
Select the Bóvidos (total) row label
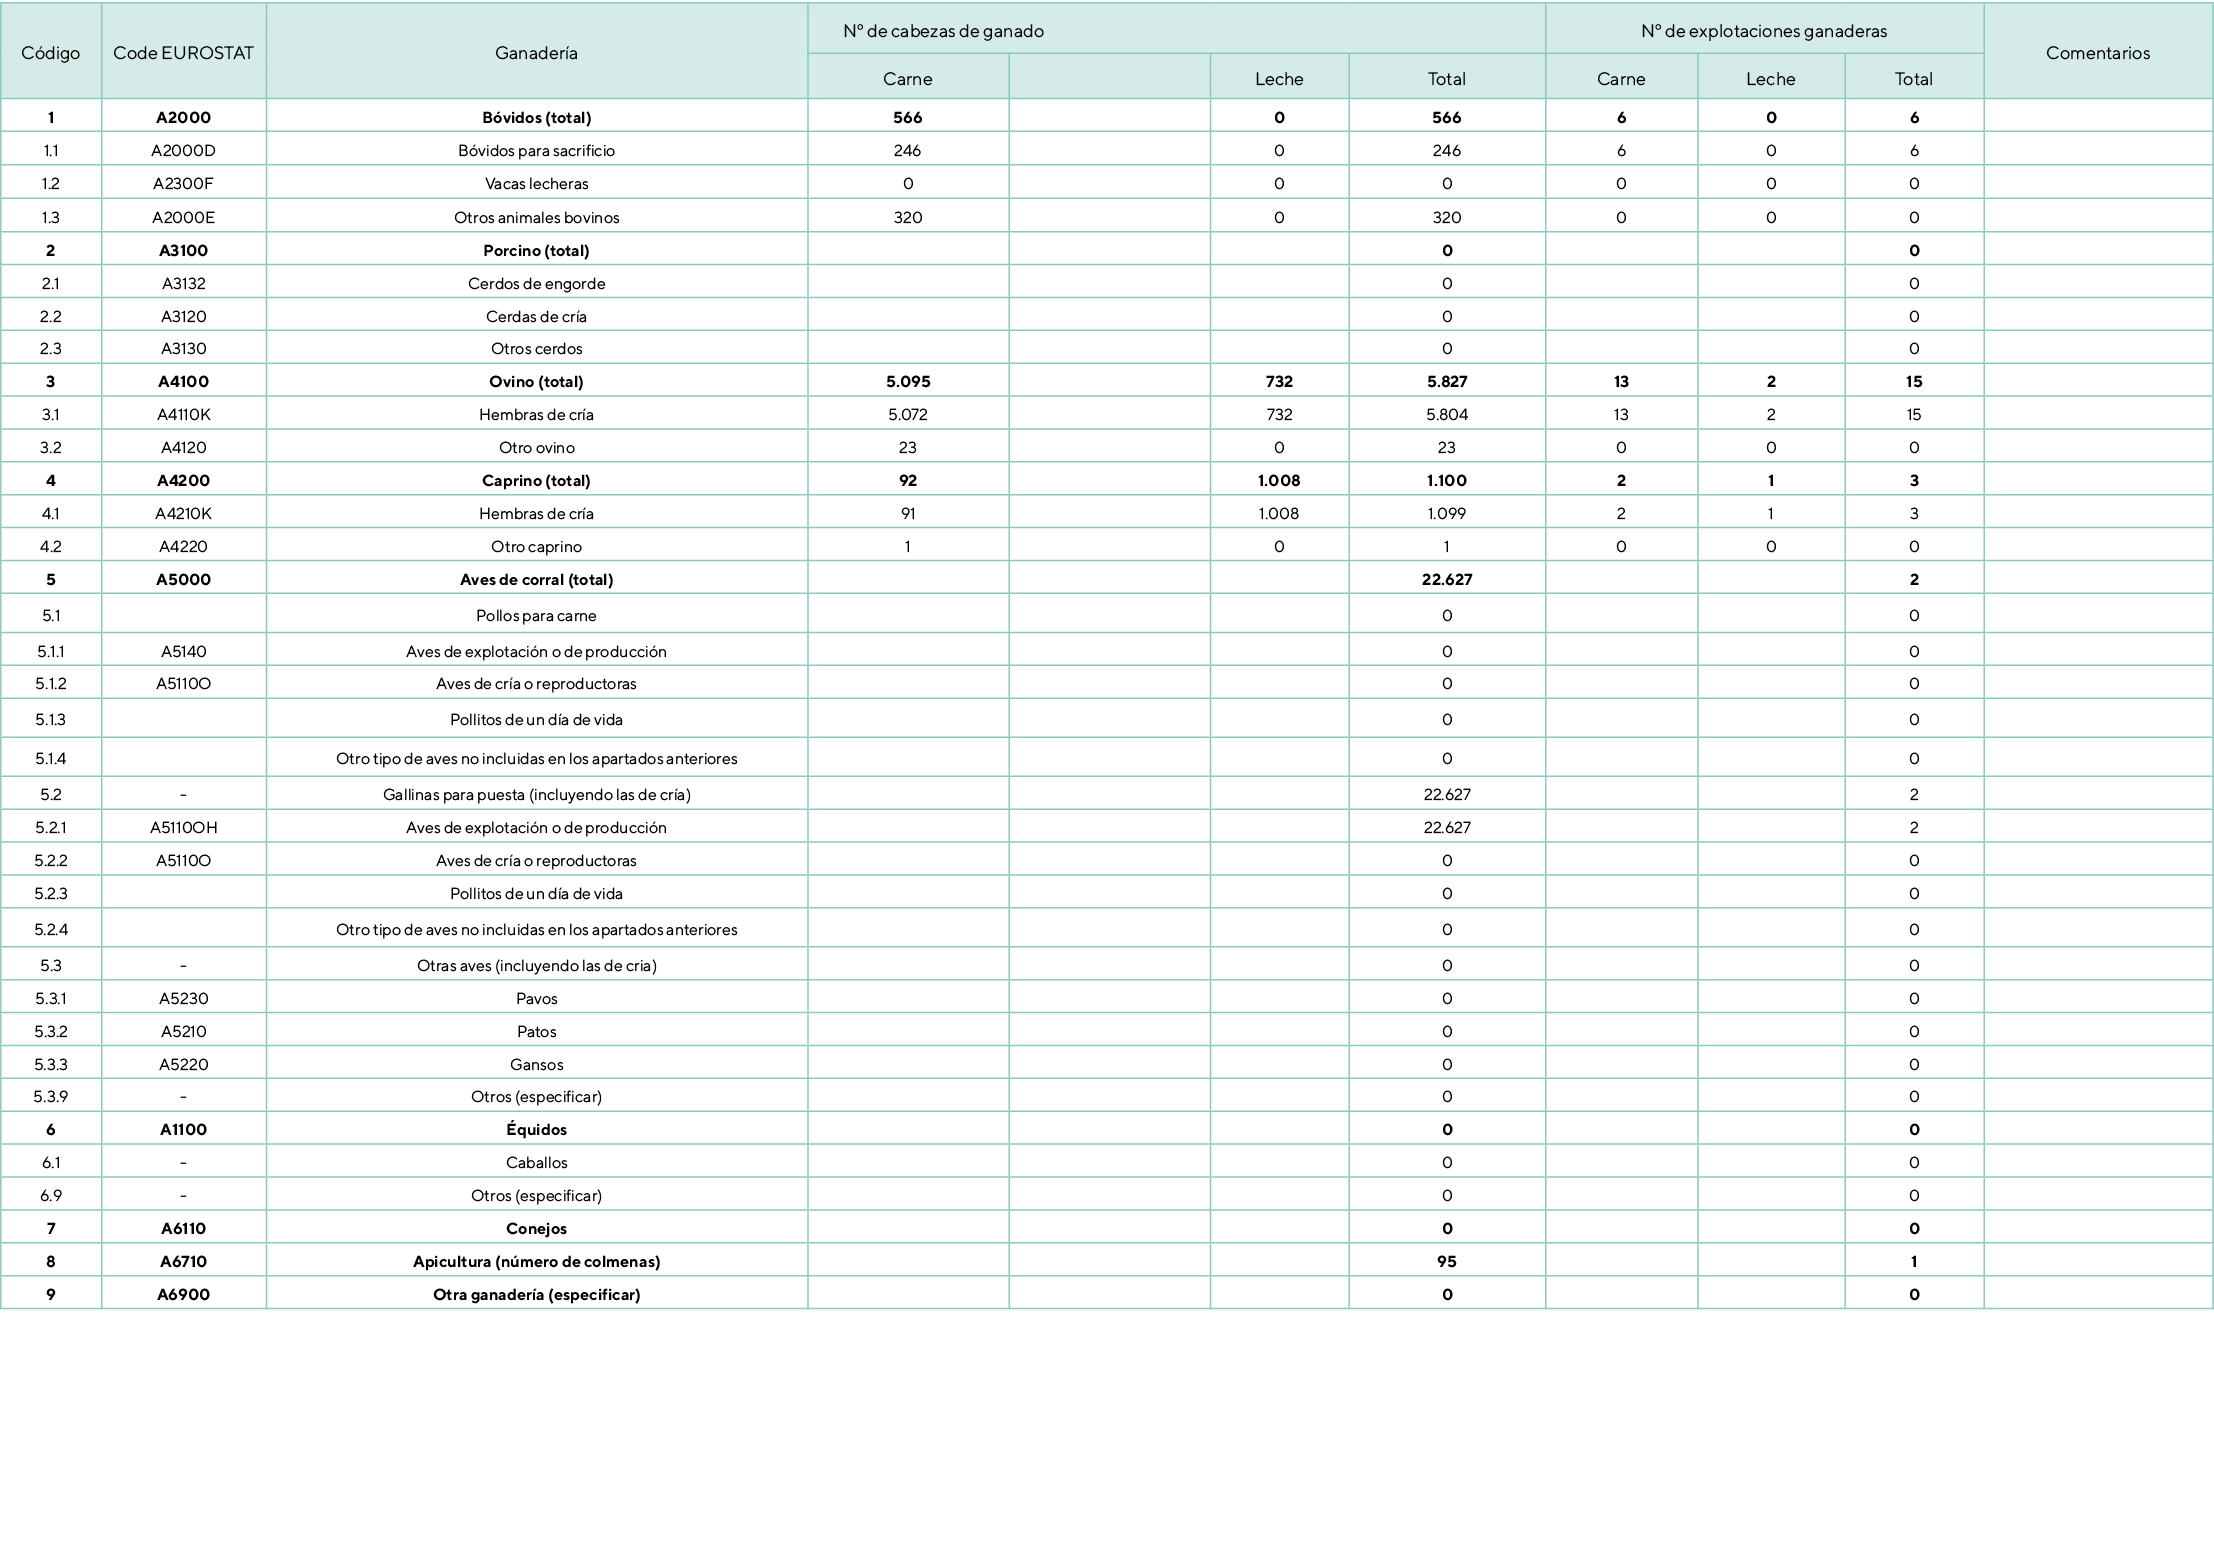(536, 118)
